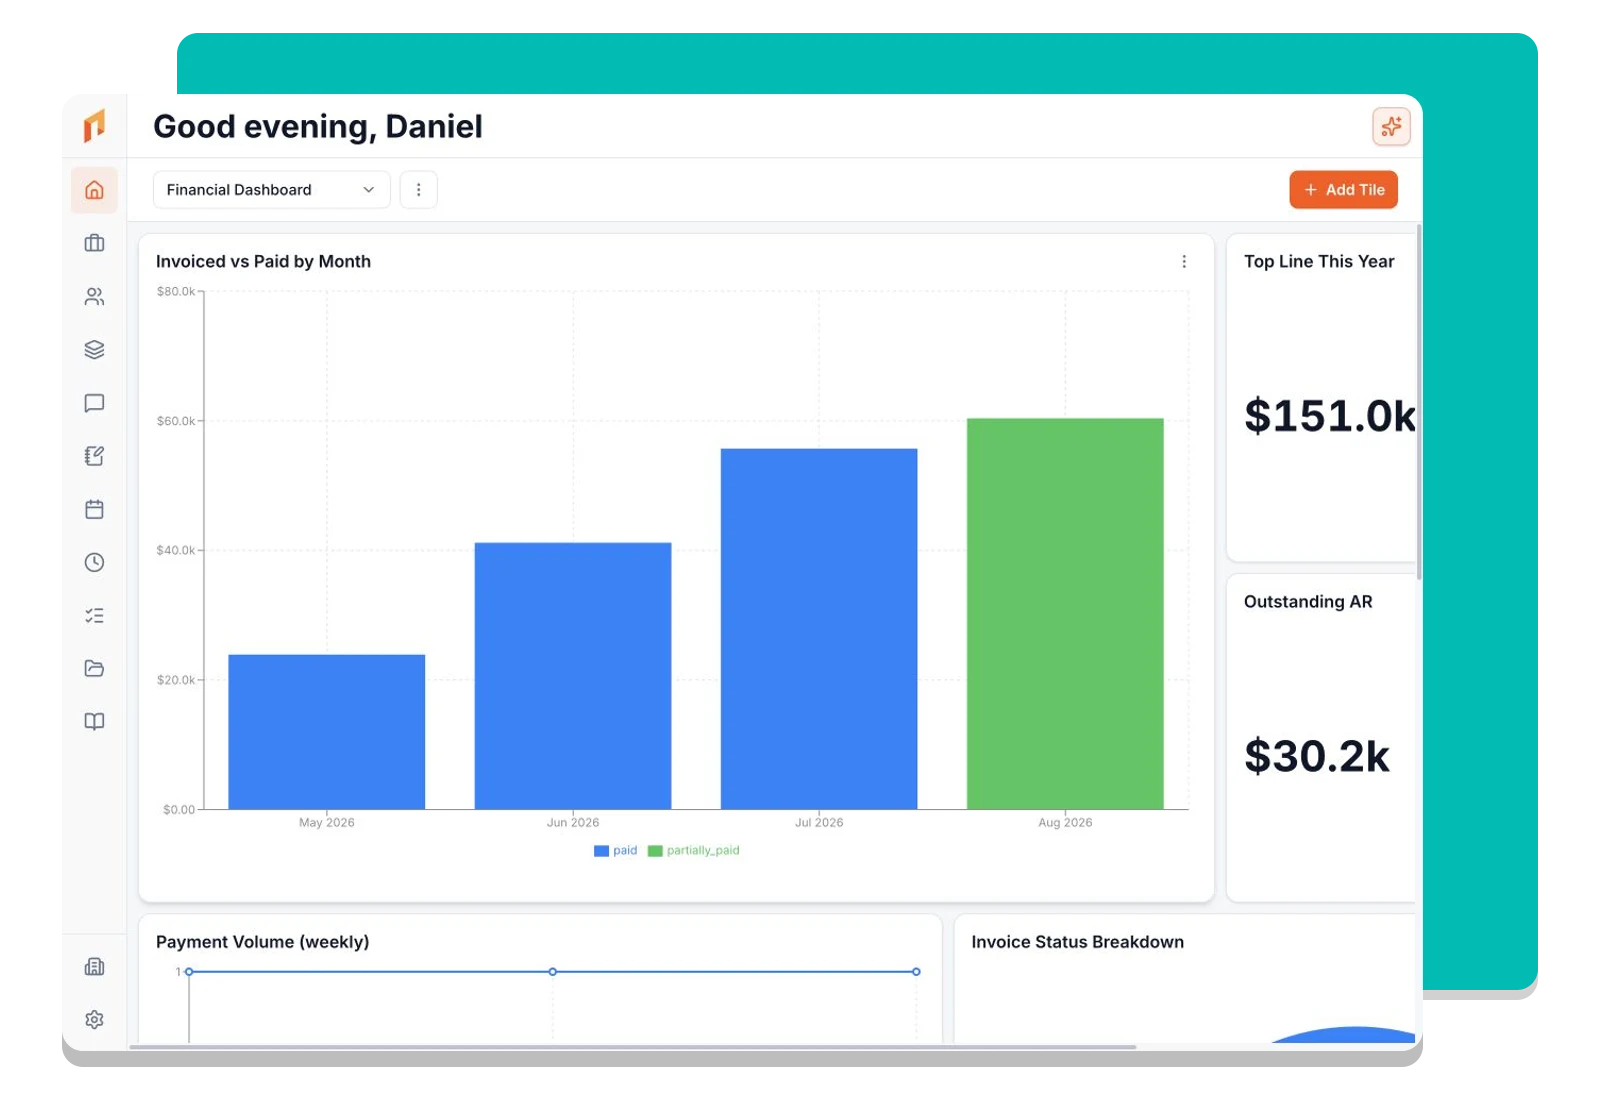The image size is (1600, 1100).
Task: Click the notebook edit icon in the sidebar
Action: pos(94,456)
